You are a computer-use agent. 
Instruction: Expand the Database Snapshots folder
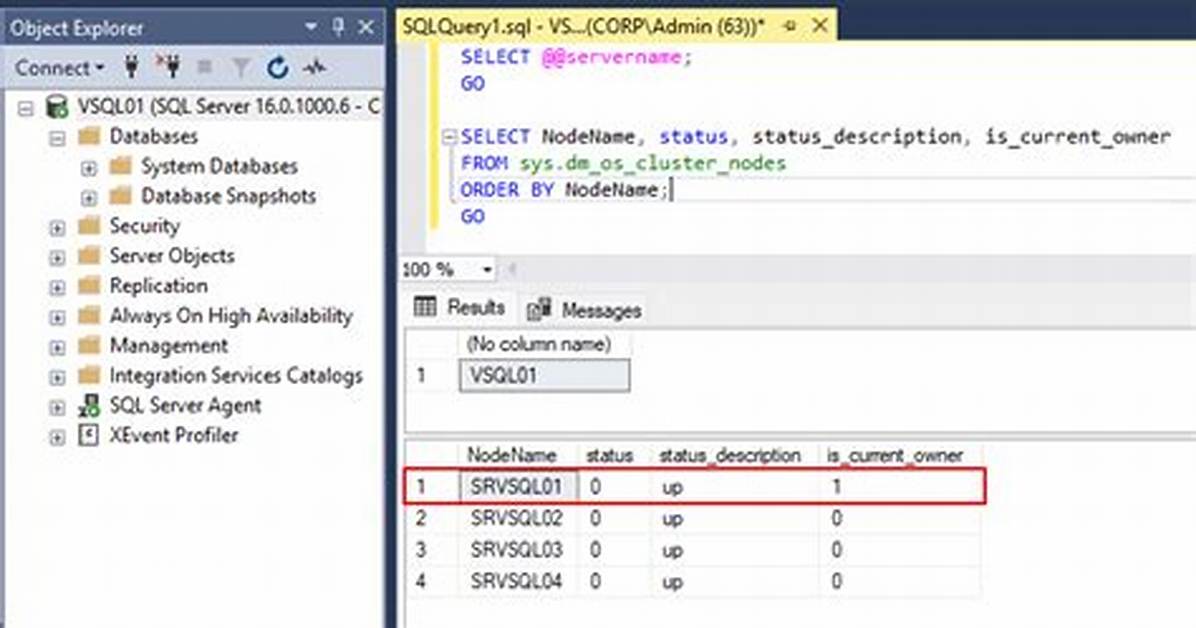point(88,198)
